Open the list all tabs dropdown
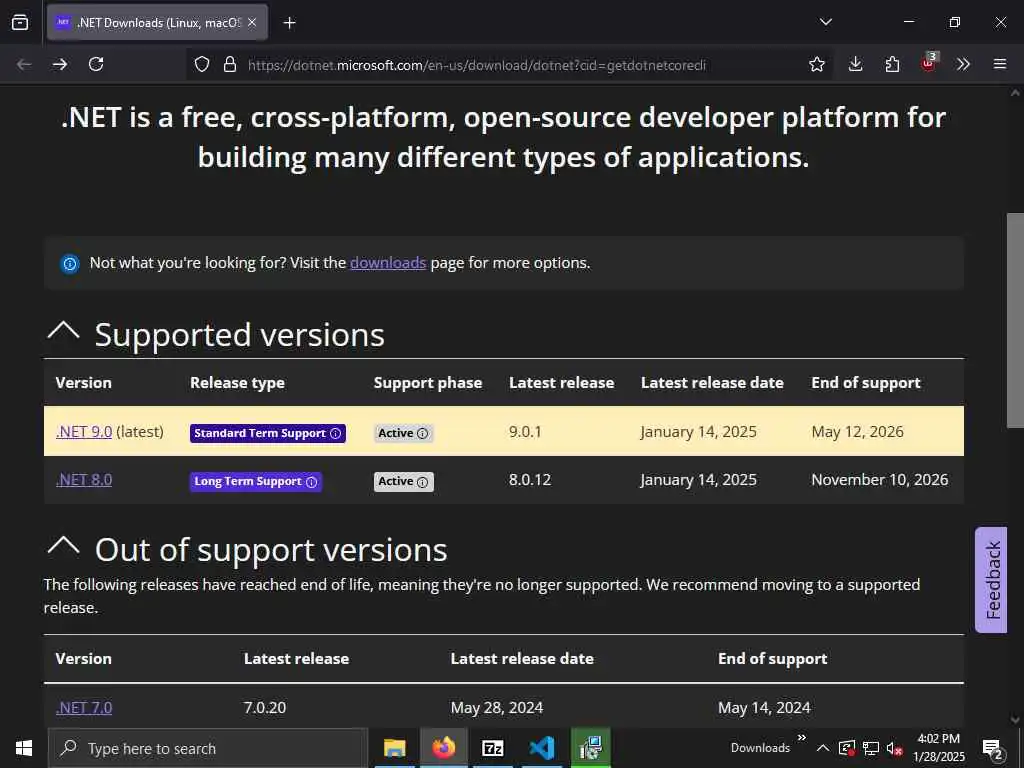The image size is (1024, 768). point(825,22)
